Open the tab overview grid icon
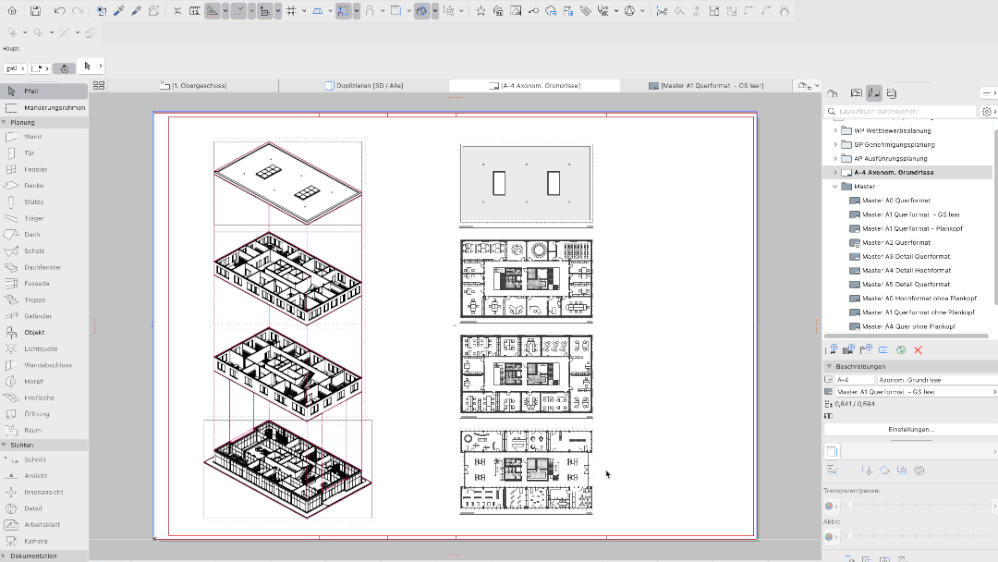Image resolution: width=998 pixels, height=562 pixels. [x=99, y=85]
